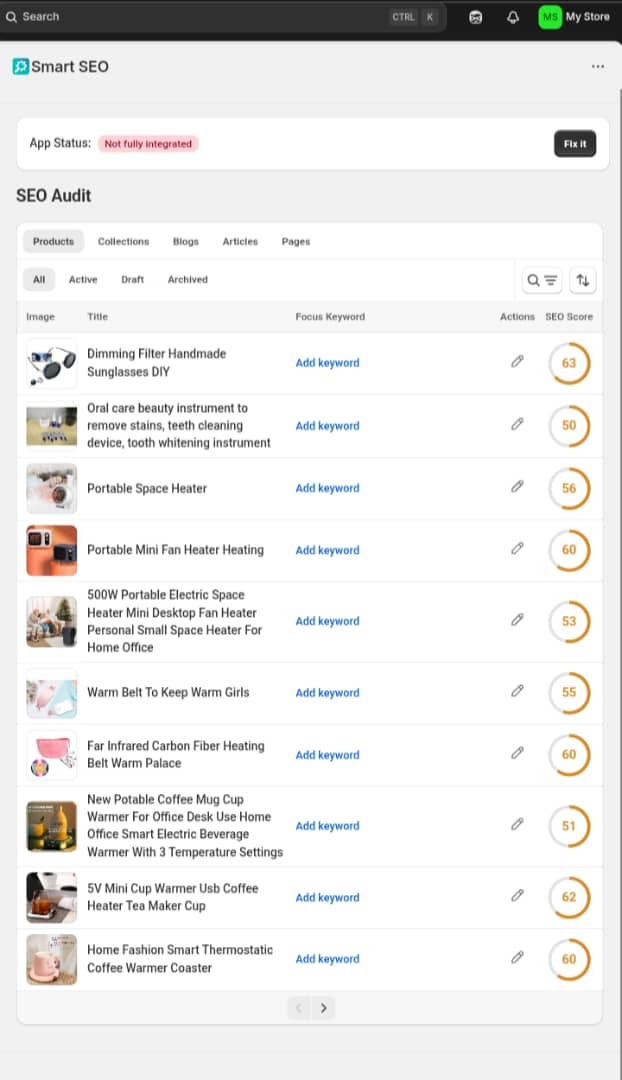This screenshot has width=622, height=1080.
Task: Open the three-dot menu beside Smart SEO
Action: (597, 67)
